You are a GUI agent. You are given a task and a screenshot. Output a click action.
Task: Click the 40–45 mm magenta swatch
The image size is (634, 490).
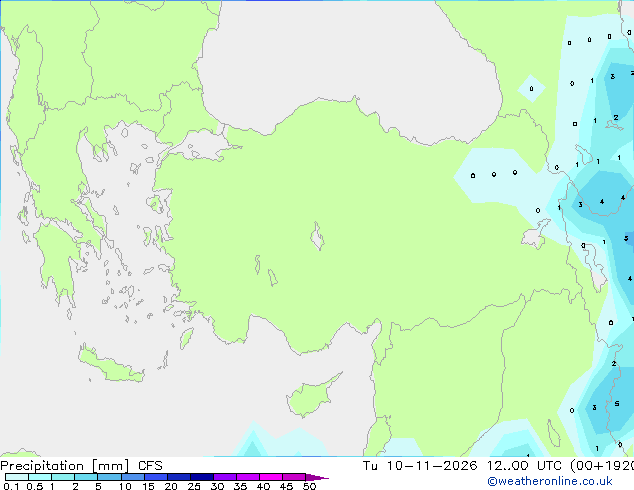pos(271,477)
